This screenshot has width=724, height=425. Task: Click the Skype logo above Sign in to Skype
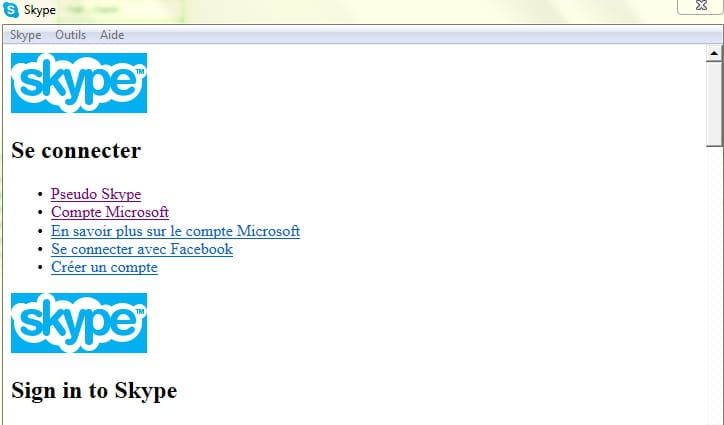tap(79, 323)
